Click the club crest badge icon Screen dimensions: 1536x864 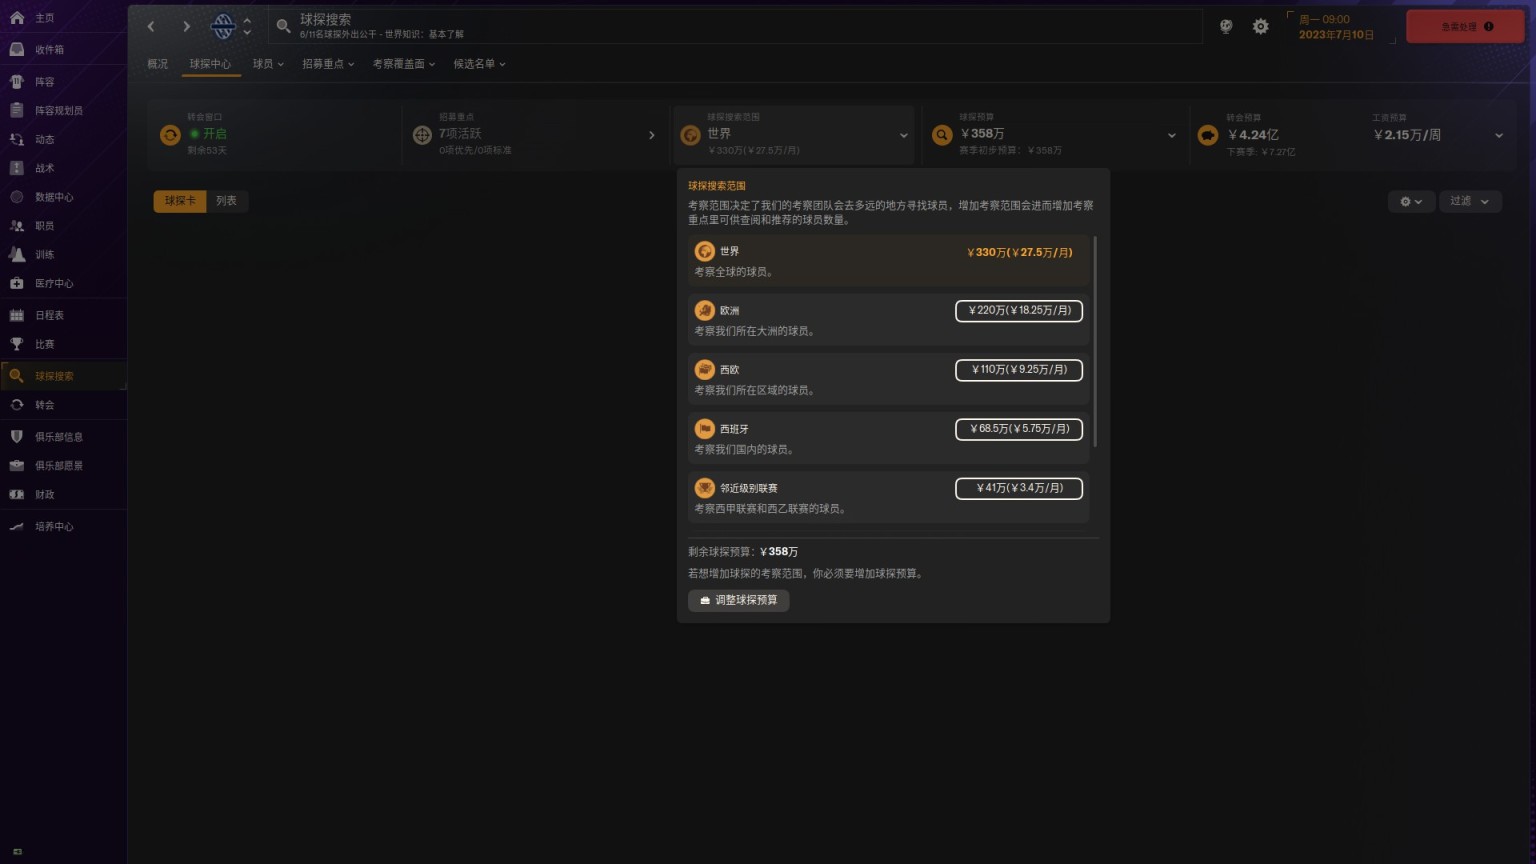[x=223, y=27]
